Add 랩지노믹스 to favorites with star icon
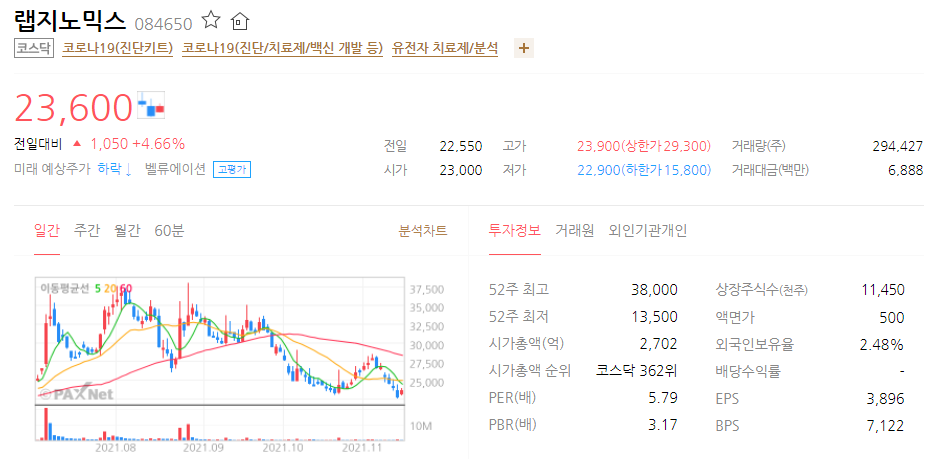 [x=211, y=21]
